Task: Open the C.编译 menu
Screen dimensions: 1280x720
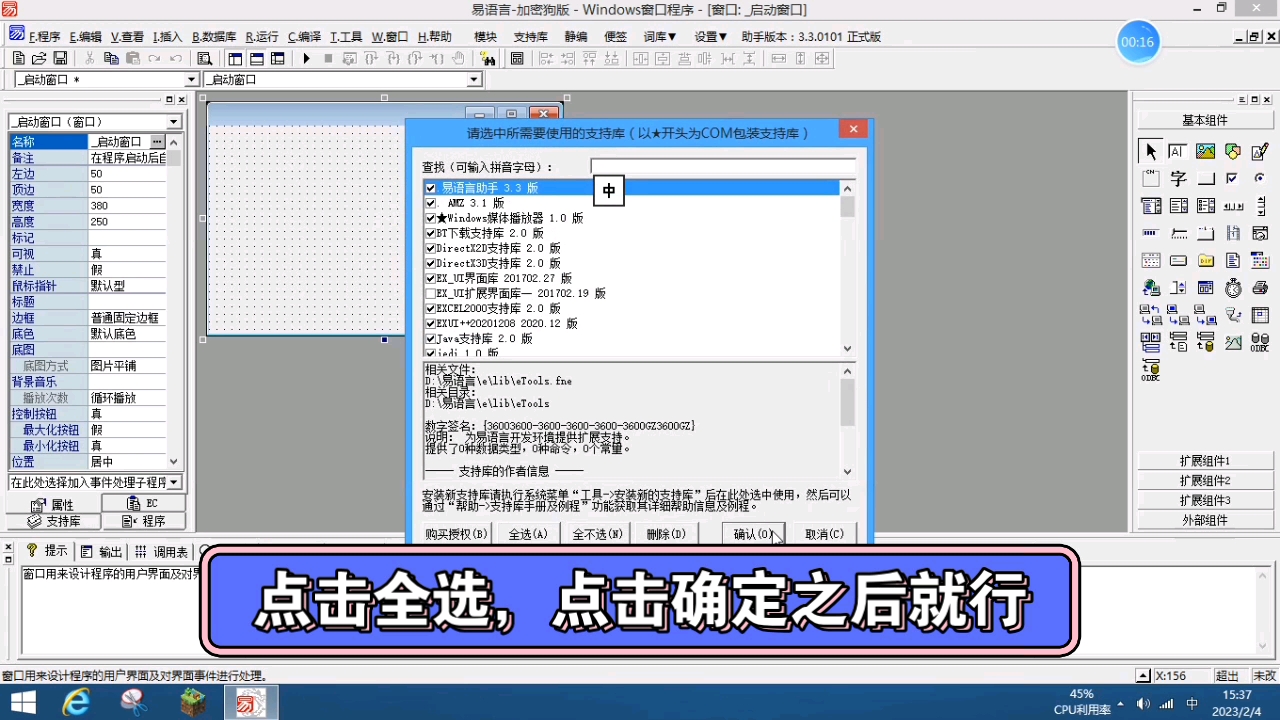Action: [x=304, y=36]
